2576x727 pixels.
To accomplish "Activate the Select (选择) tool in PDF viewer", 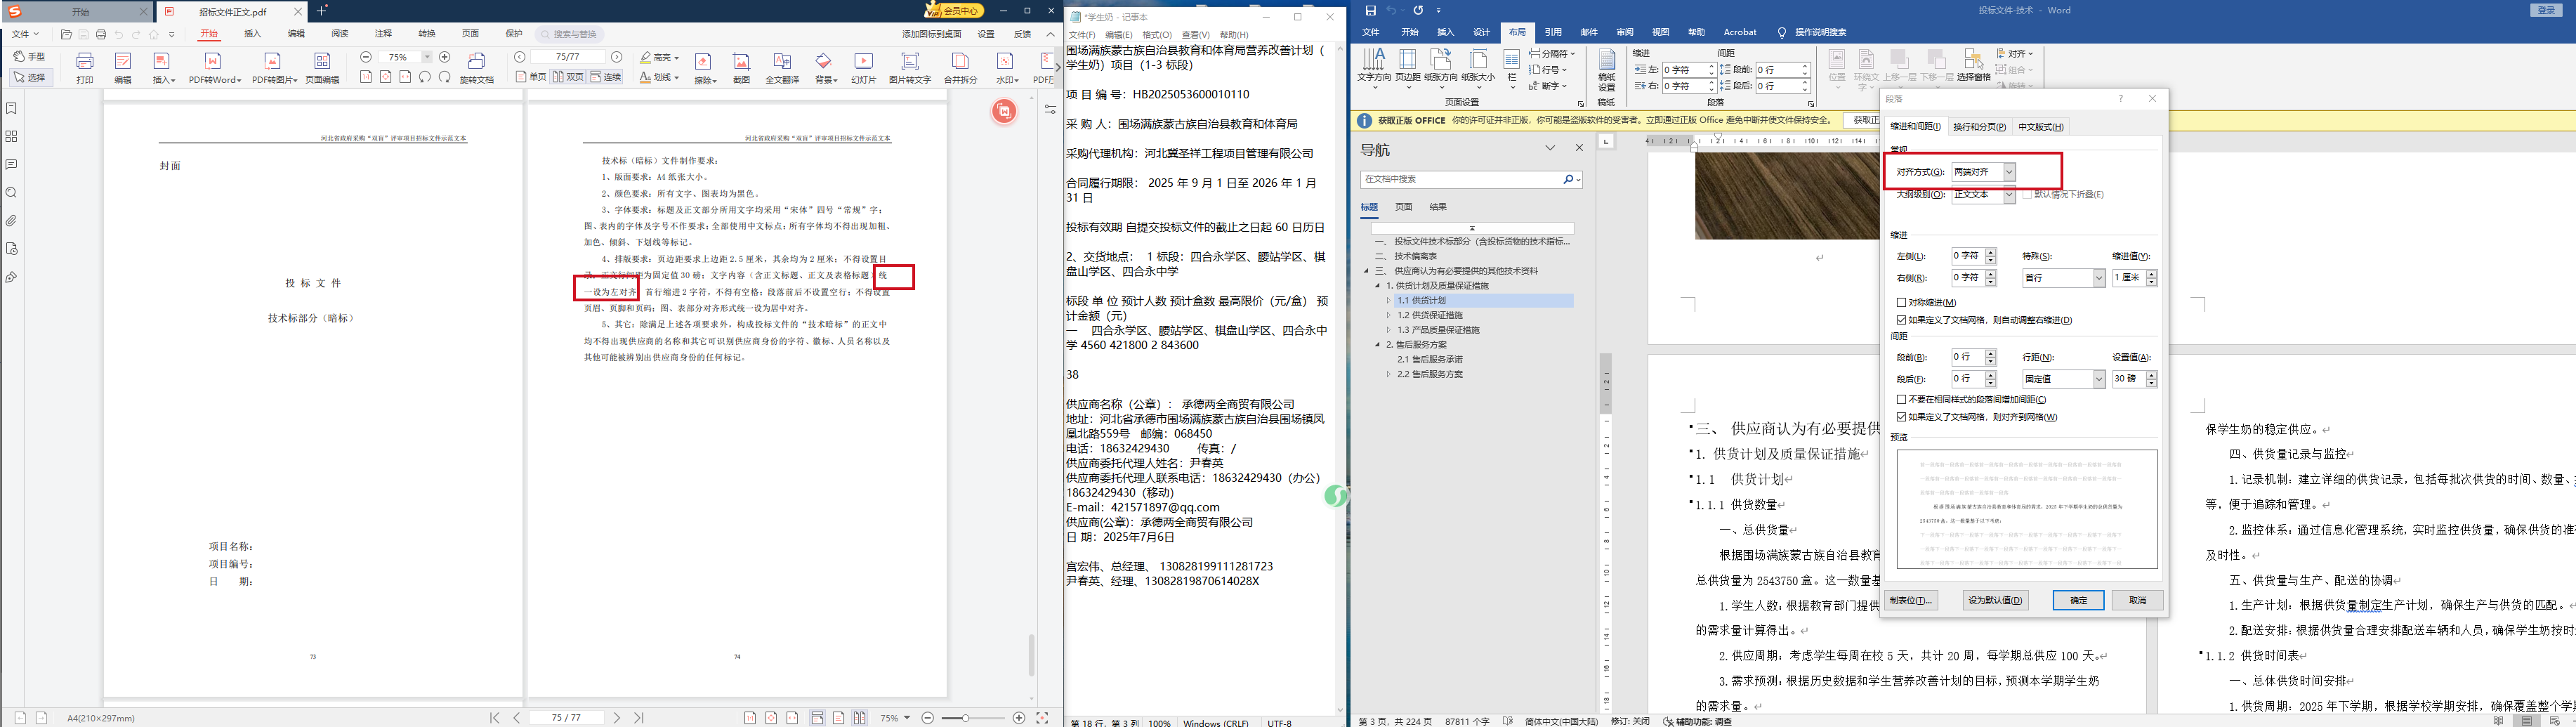I will (31, 77).
